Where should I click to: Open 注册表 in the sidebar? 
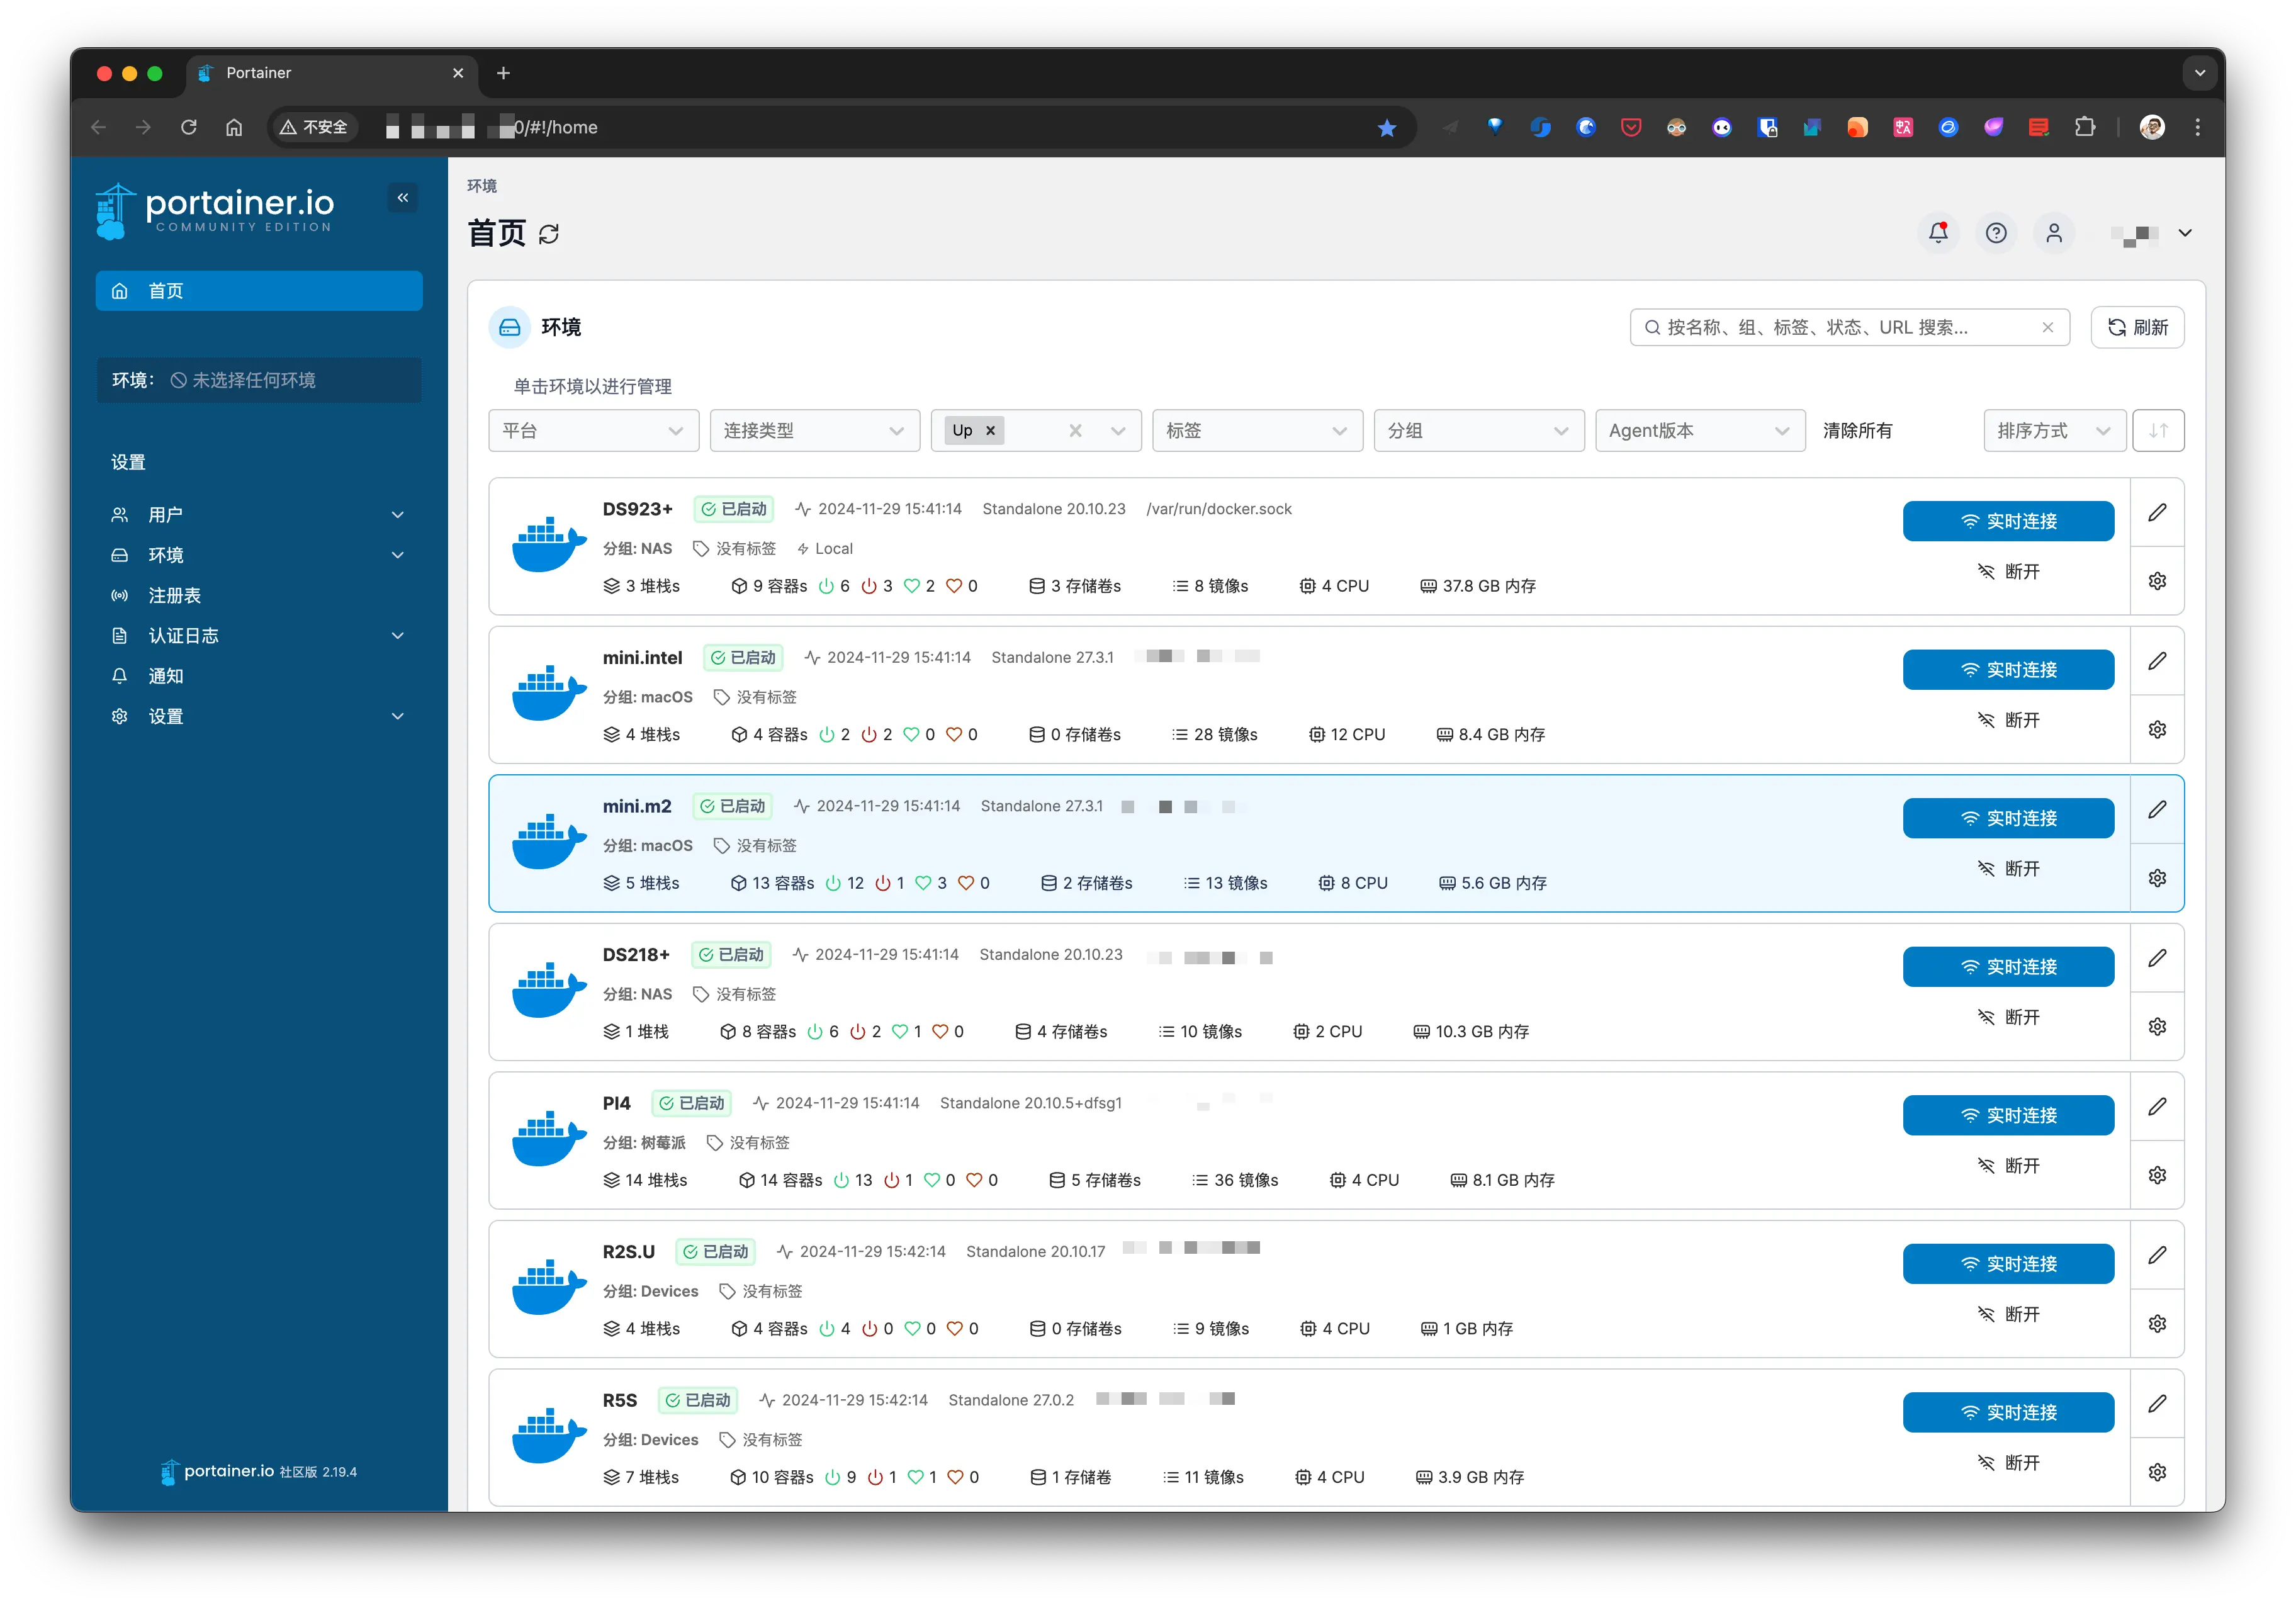click(175, 596)
